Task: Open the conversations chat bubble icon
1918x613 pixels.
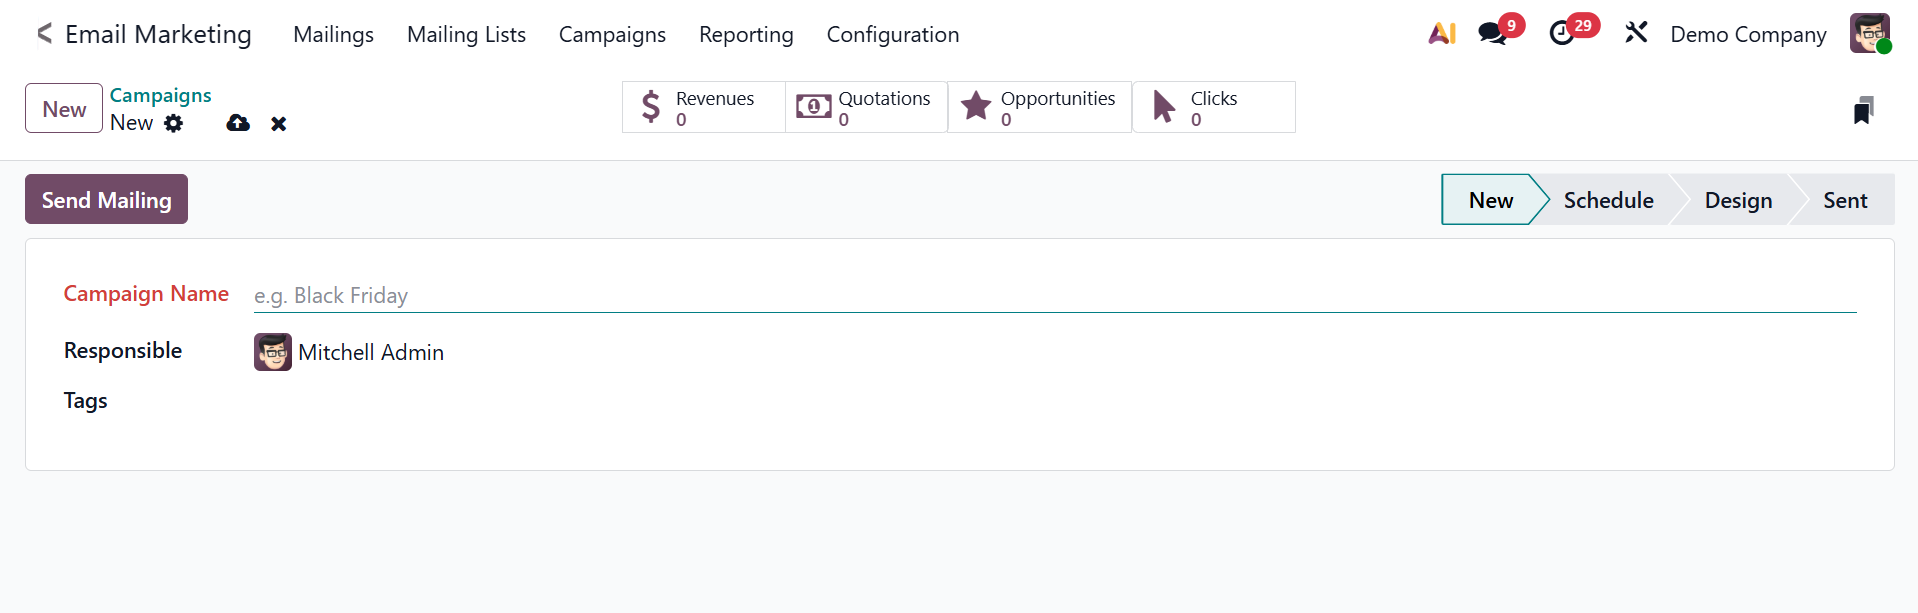Action: pyautogui.click(x=1492, y=34)
